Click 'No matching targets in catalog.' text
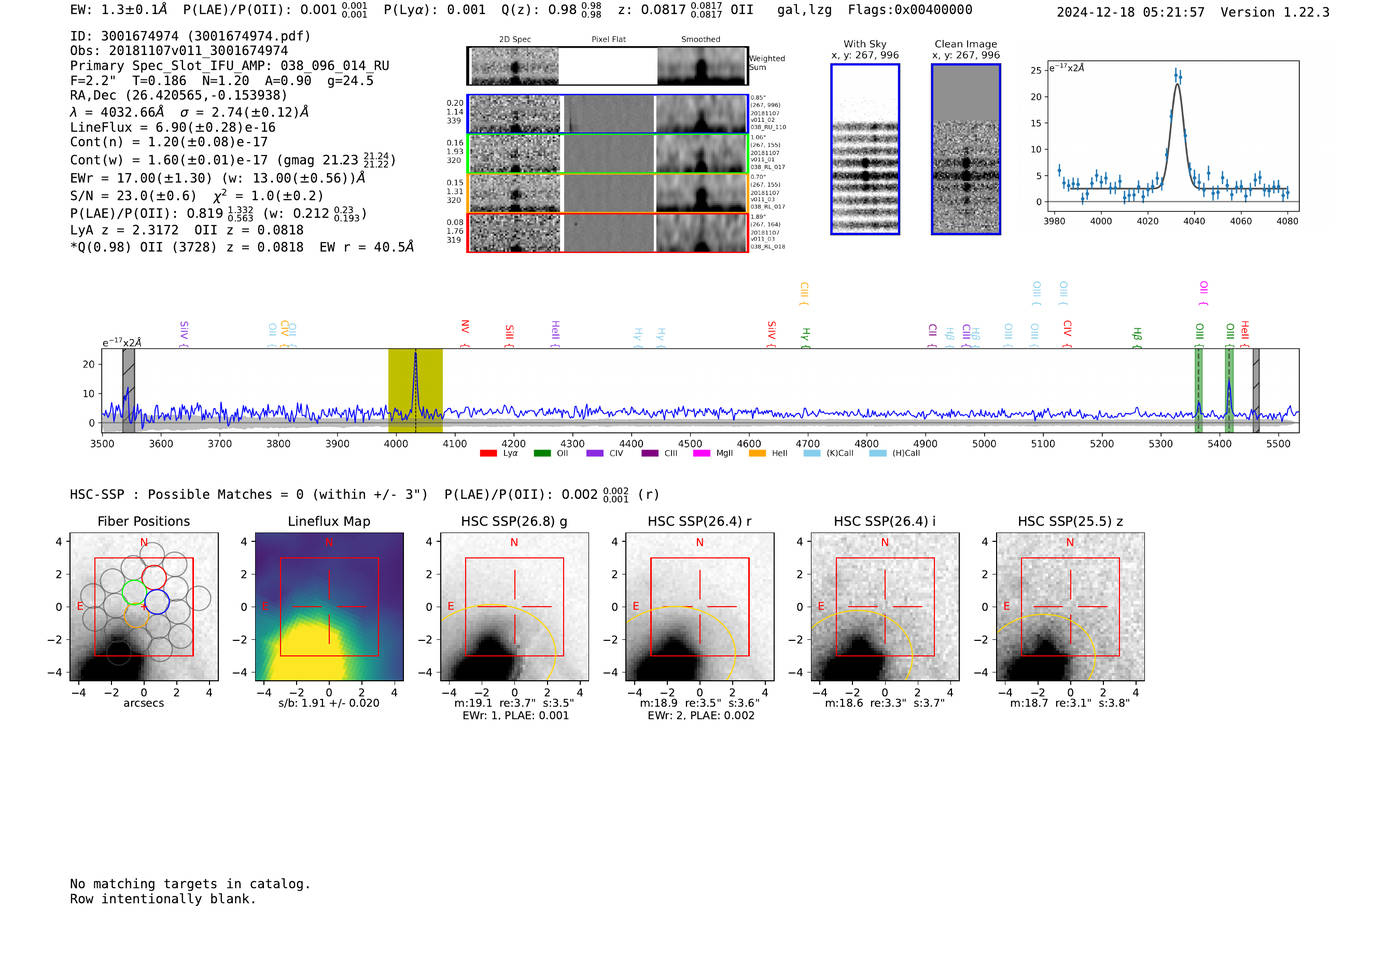 click(x=190, y=884)
